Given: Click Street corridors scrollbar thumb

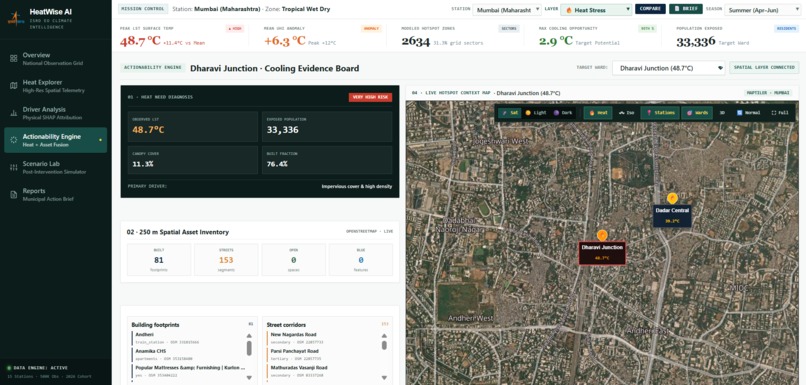Looking at the screenshot, I should coord(384,345).
